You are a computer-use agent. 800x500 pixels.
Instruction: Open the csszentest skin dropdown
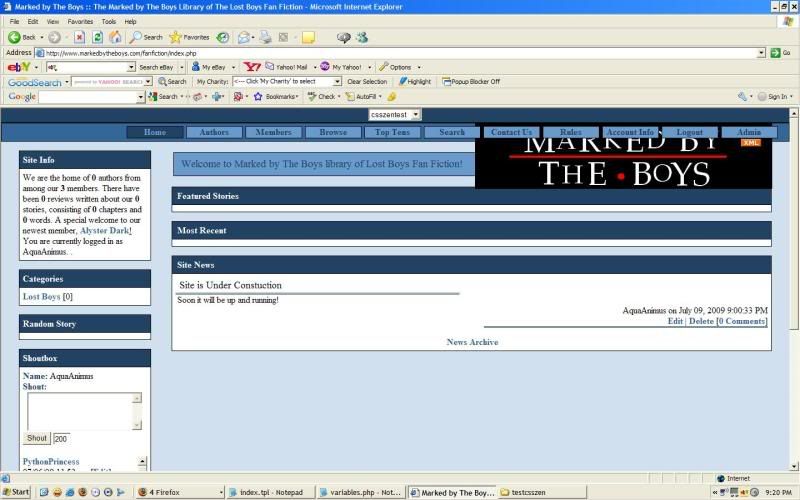tap(394, 115)
